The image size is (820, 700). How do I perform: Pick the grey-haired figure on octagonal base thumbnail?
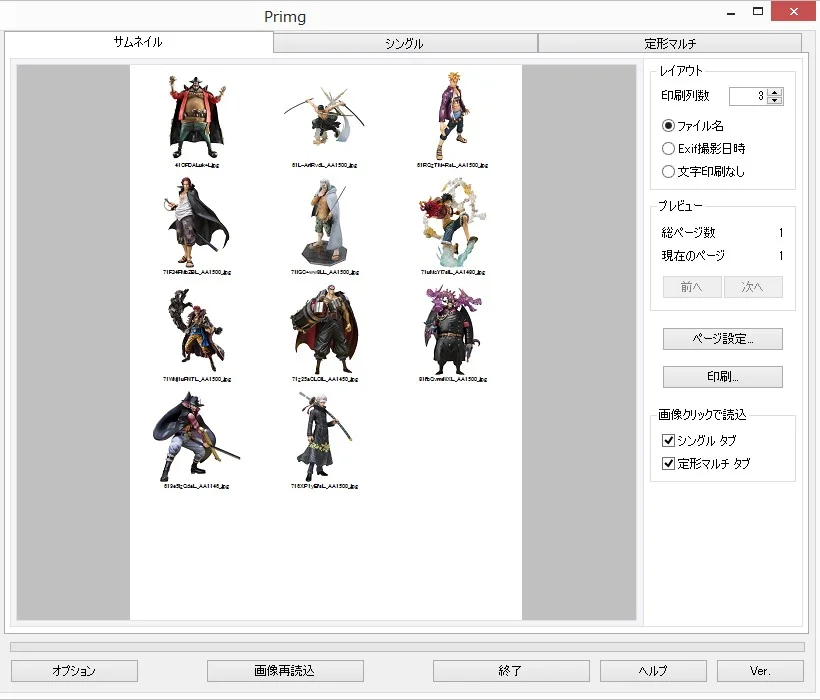324,223
